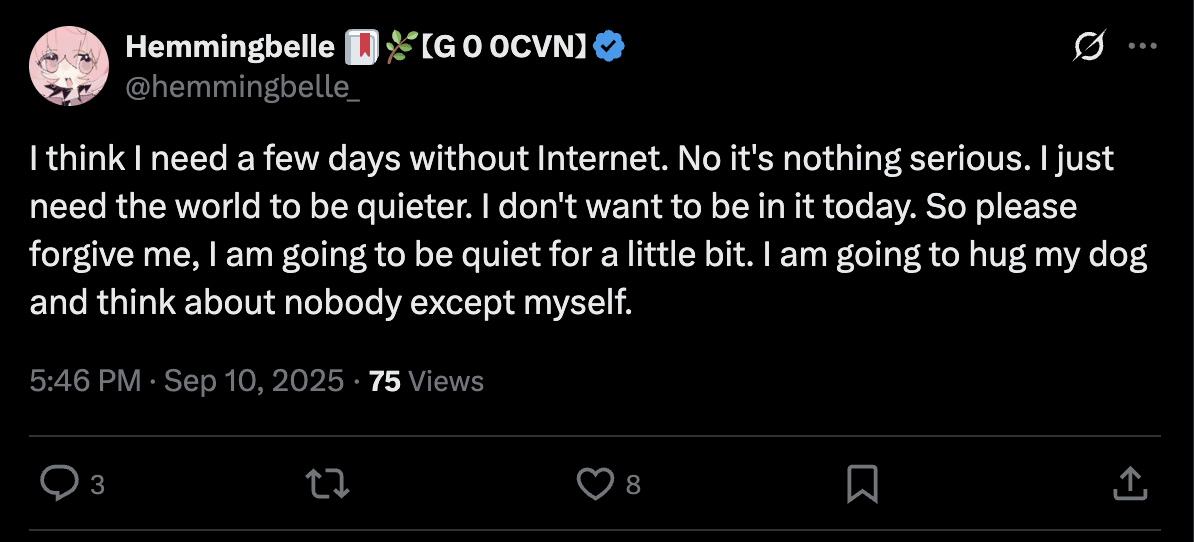Click the Sep 10, 2025 date
Image resolution: width=1194 pixels, height=542 pixels.
pos(253,381)
